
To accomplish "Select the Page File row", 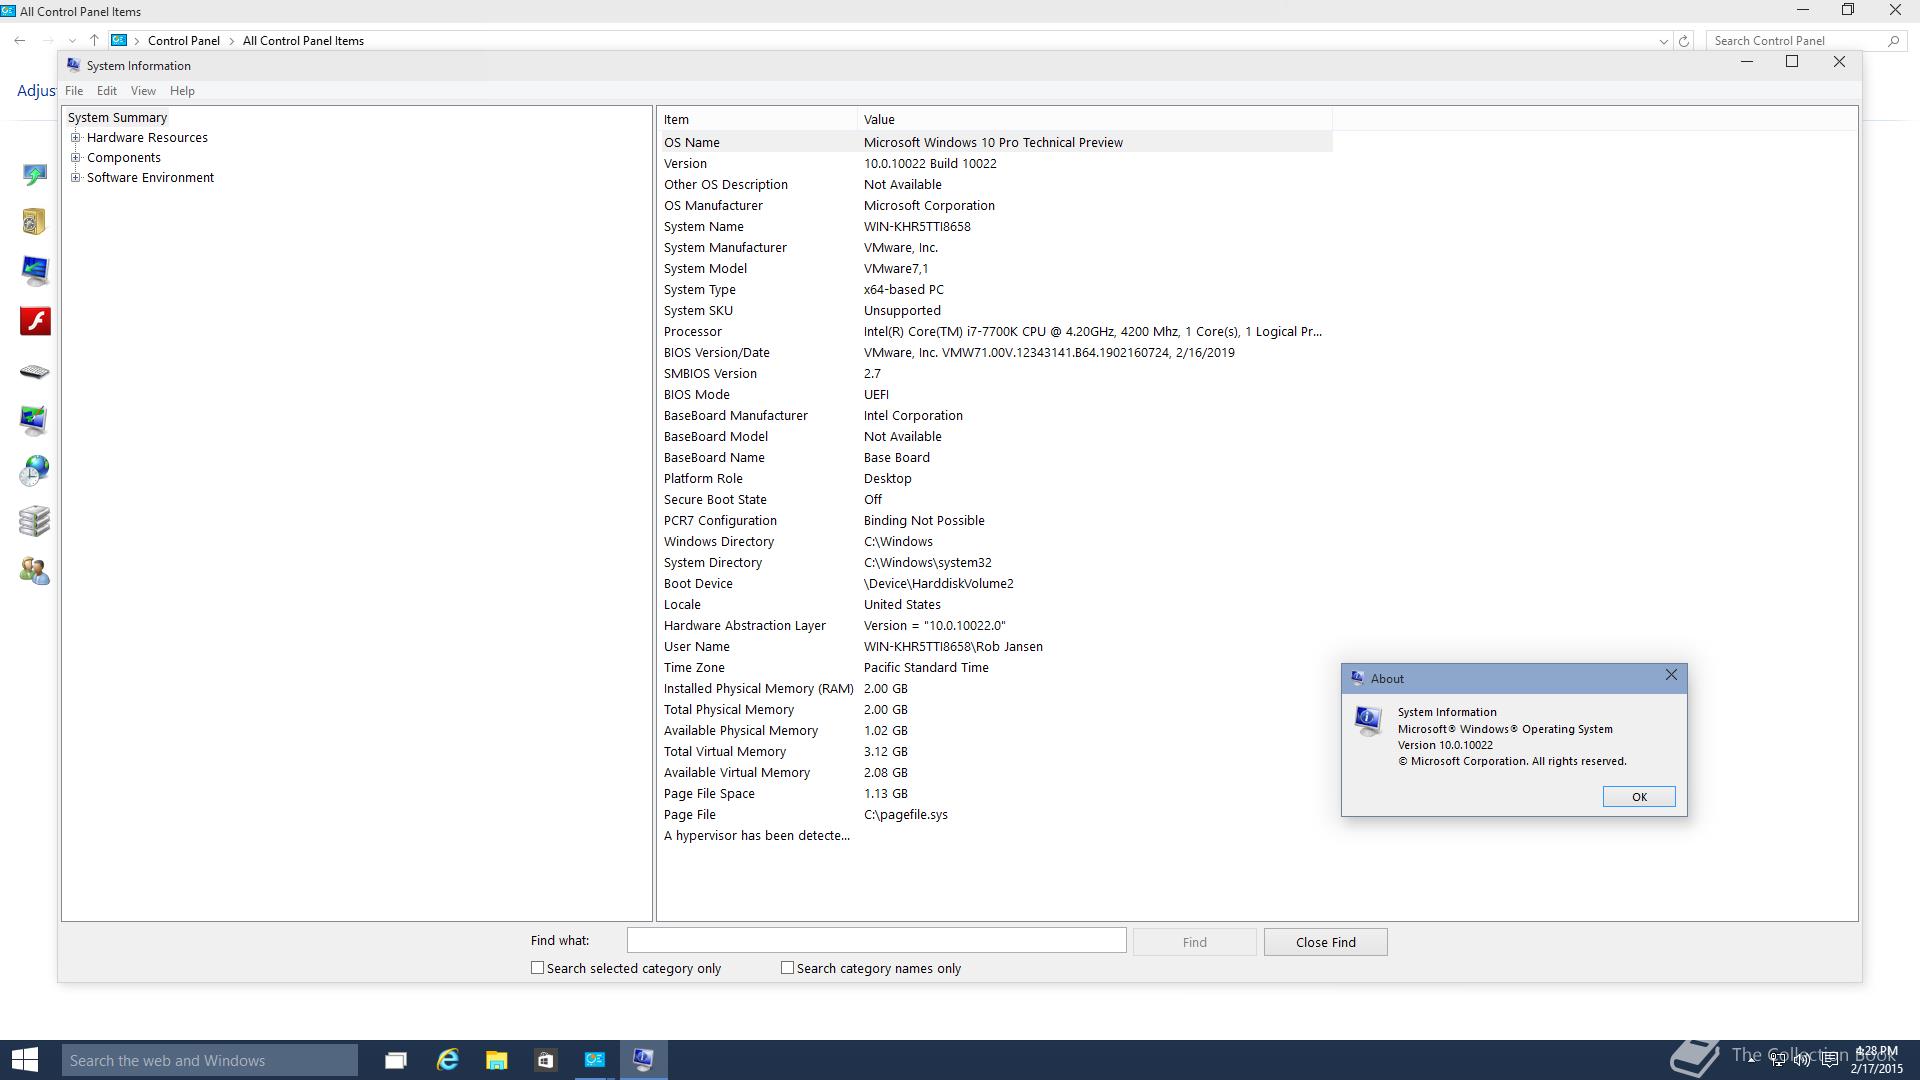I will [996, 814].
